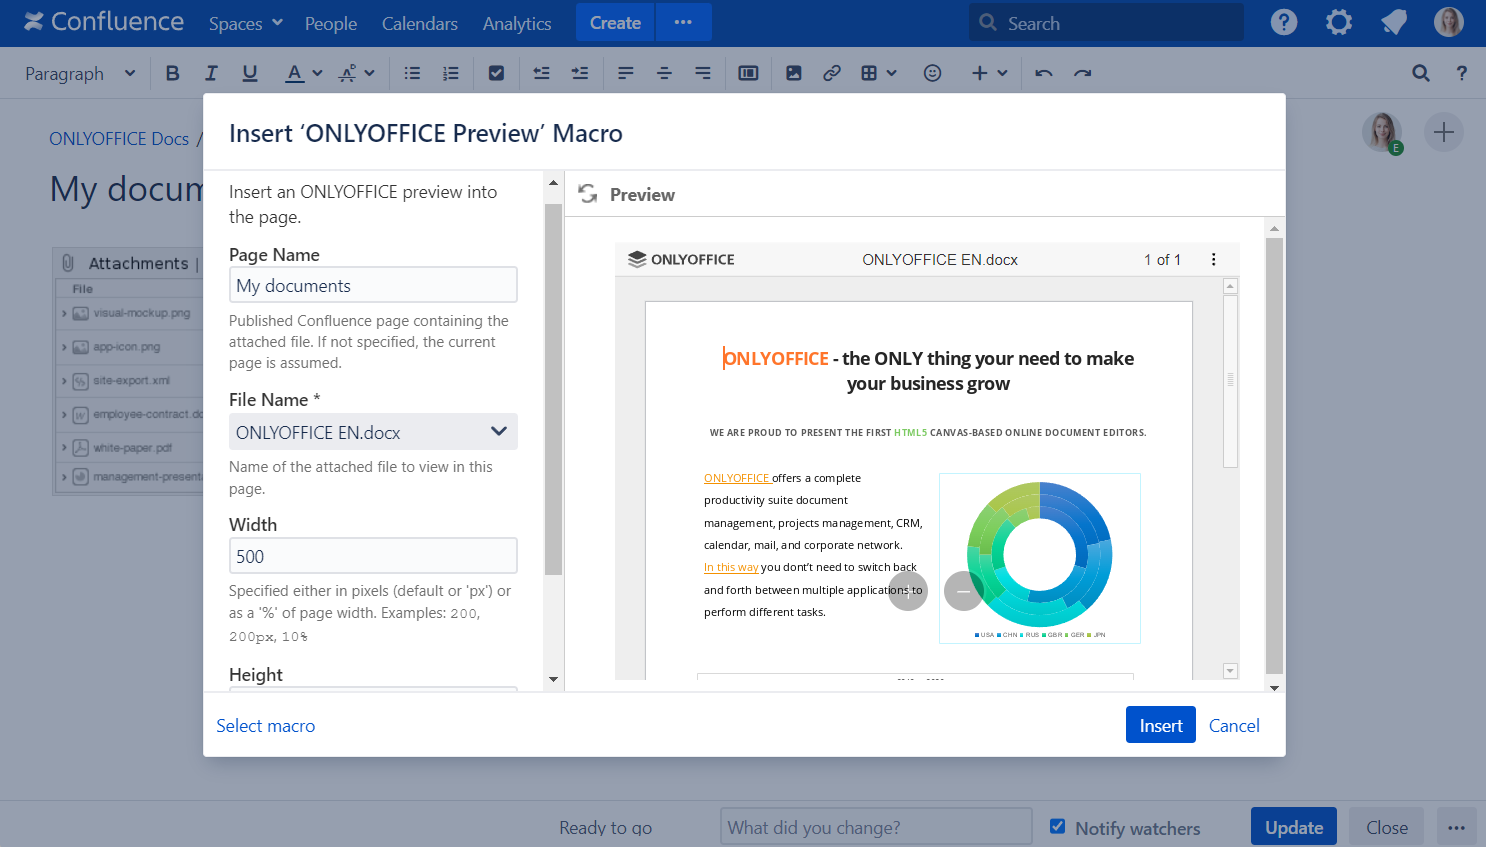Insert a link using the link icon

tap(831, 73)
